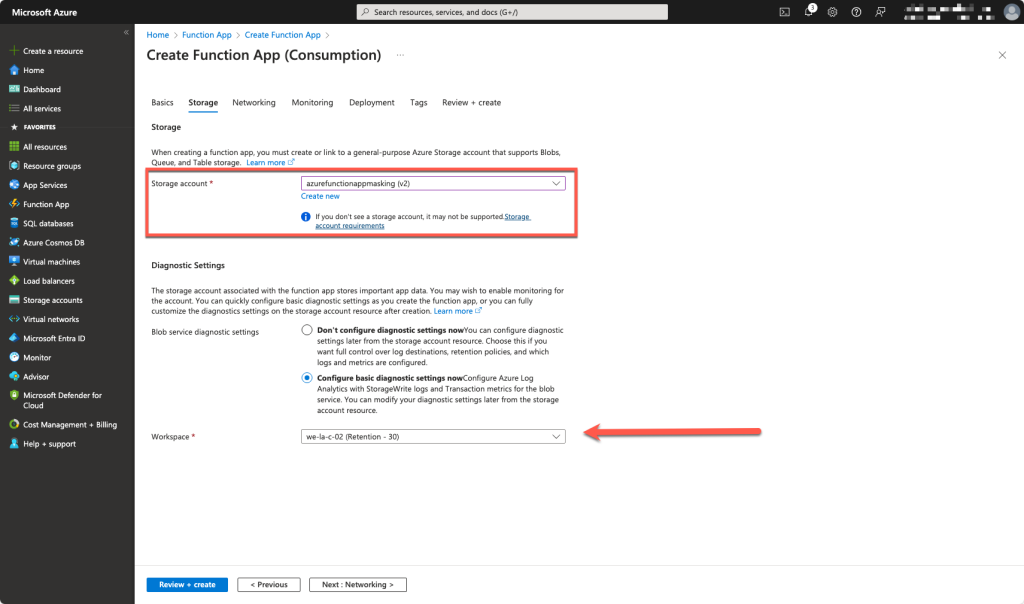
Task: Select the Storage tab
Action: click(203, 103)
